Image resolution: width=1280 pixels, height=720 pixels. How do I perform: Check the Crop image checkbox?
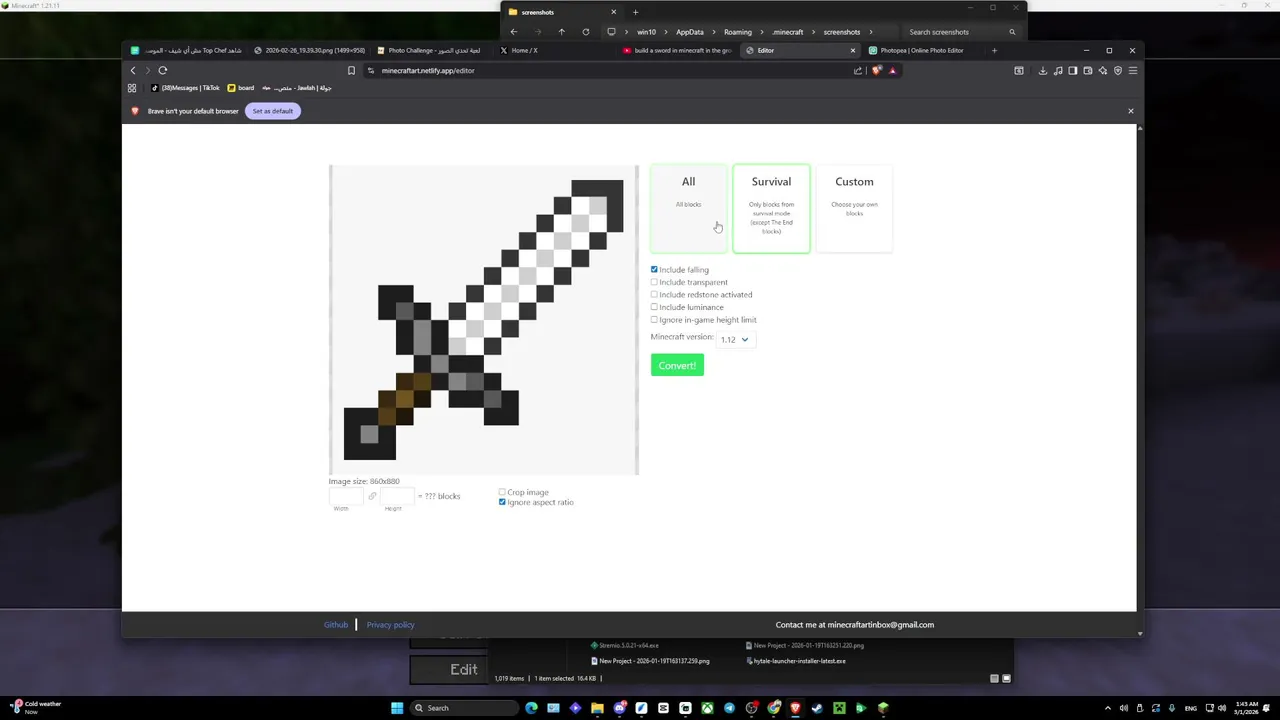pos(502,492)
